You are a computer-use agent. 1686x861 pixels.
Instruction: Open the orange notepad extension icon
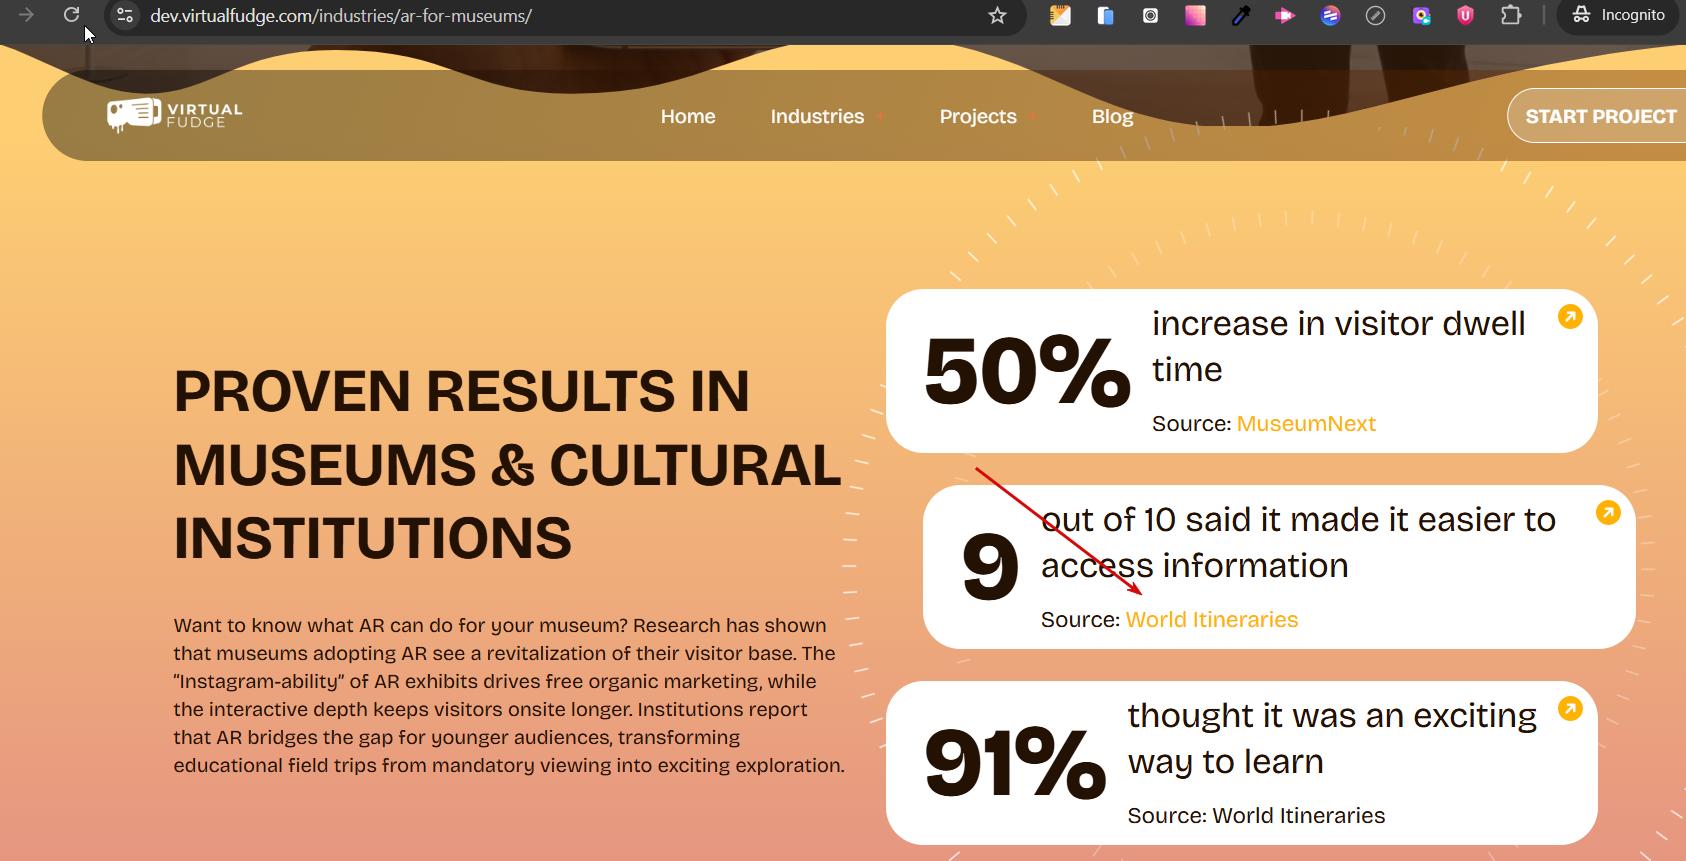pos(1060,15)
